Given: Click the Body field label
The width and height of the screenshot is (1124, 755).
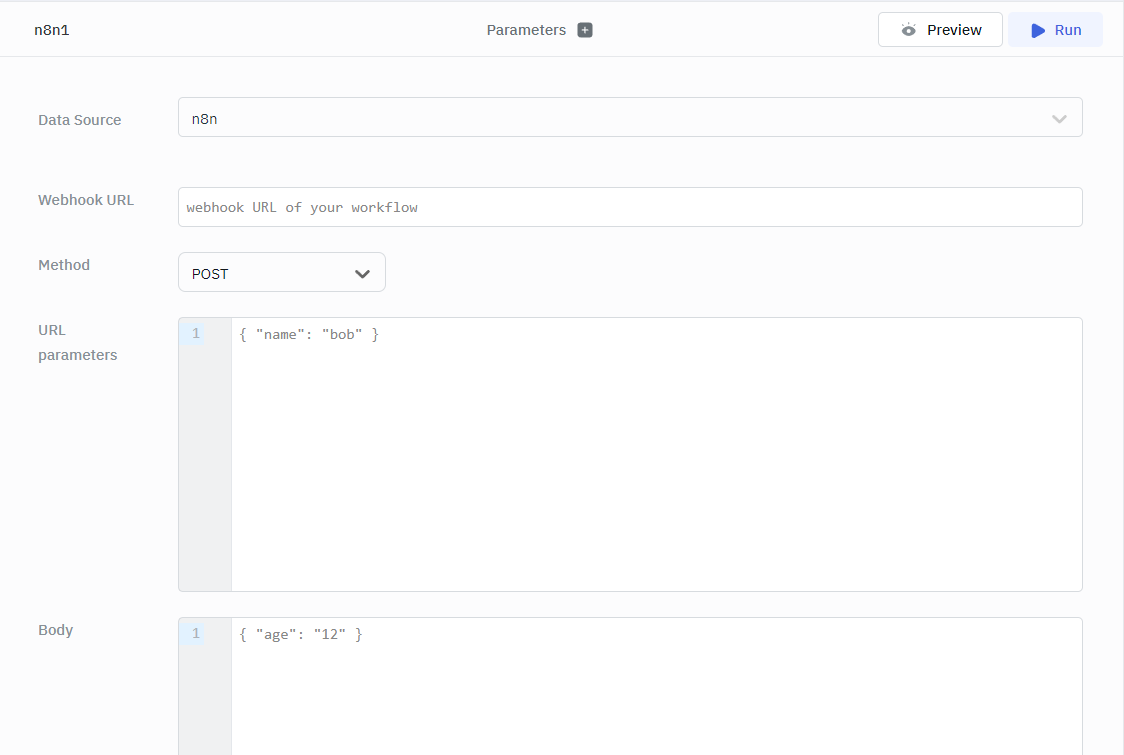Looking at the screenshot, I should tap(56, 630).
